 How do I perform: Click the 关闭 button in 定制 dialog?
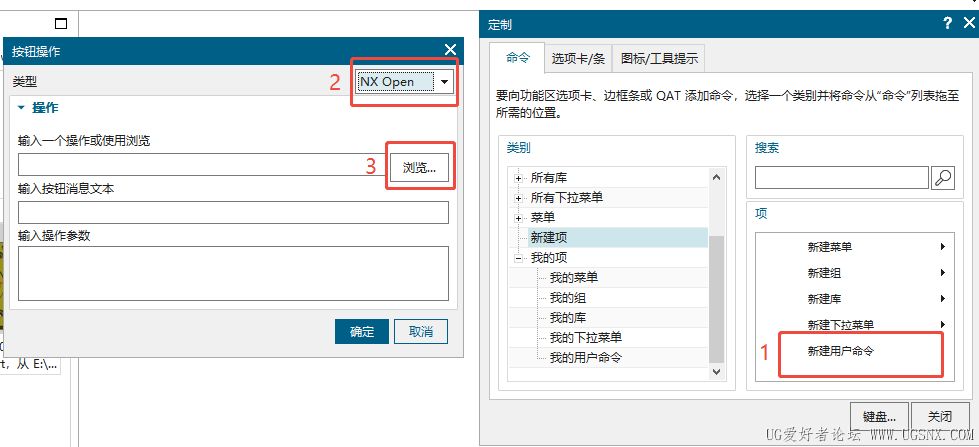tap(940, 416)
